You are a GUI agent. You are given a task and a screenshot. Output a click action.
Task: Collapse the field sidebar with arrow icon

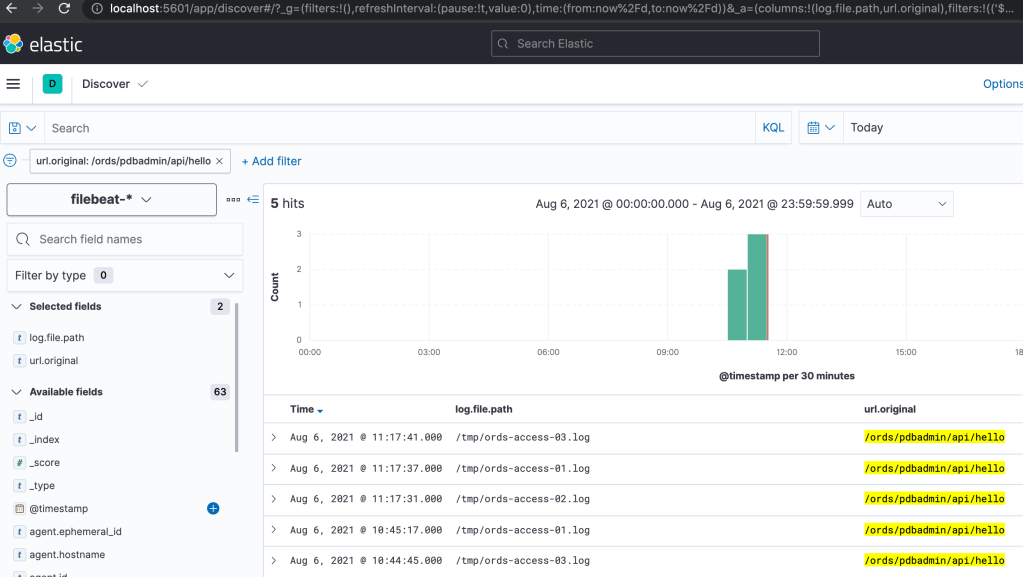tap(253, 199)
